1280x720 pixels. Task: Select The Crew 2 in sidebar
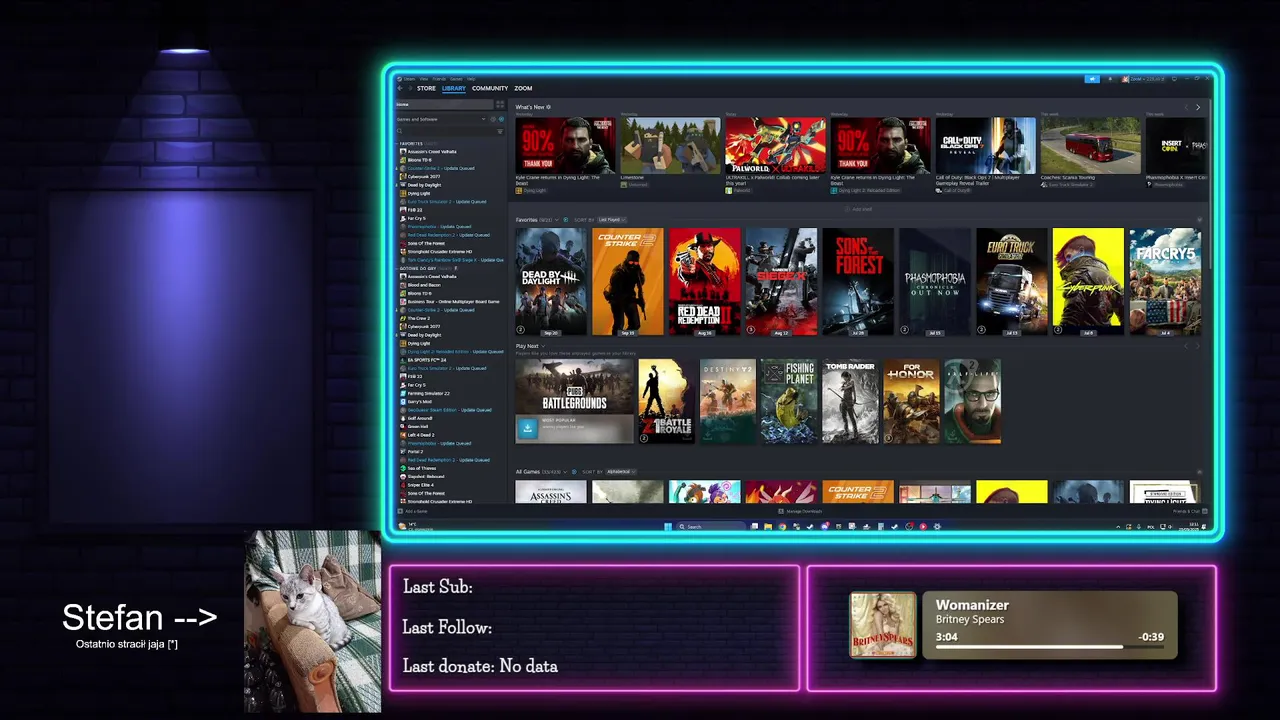coord(418,318)
